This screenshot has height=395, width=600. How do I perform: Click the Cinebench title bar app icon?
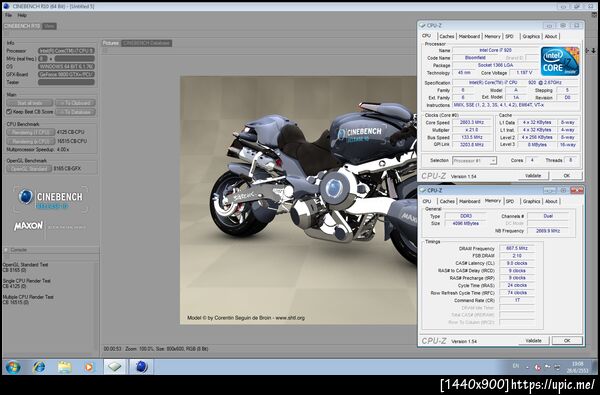point(6,6)
